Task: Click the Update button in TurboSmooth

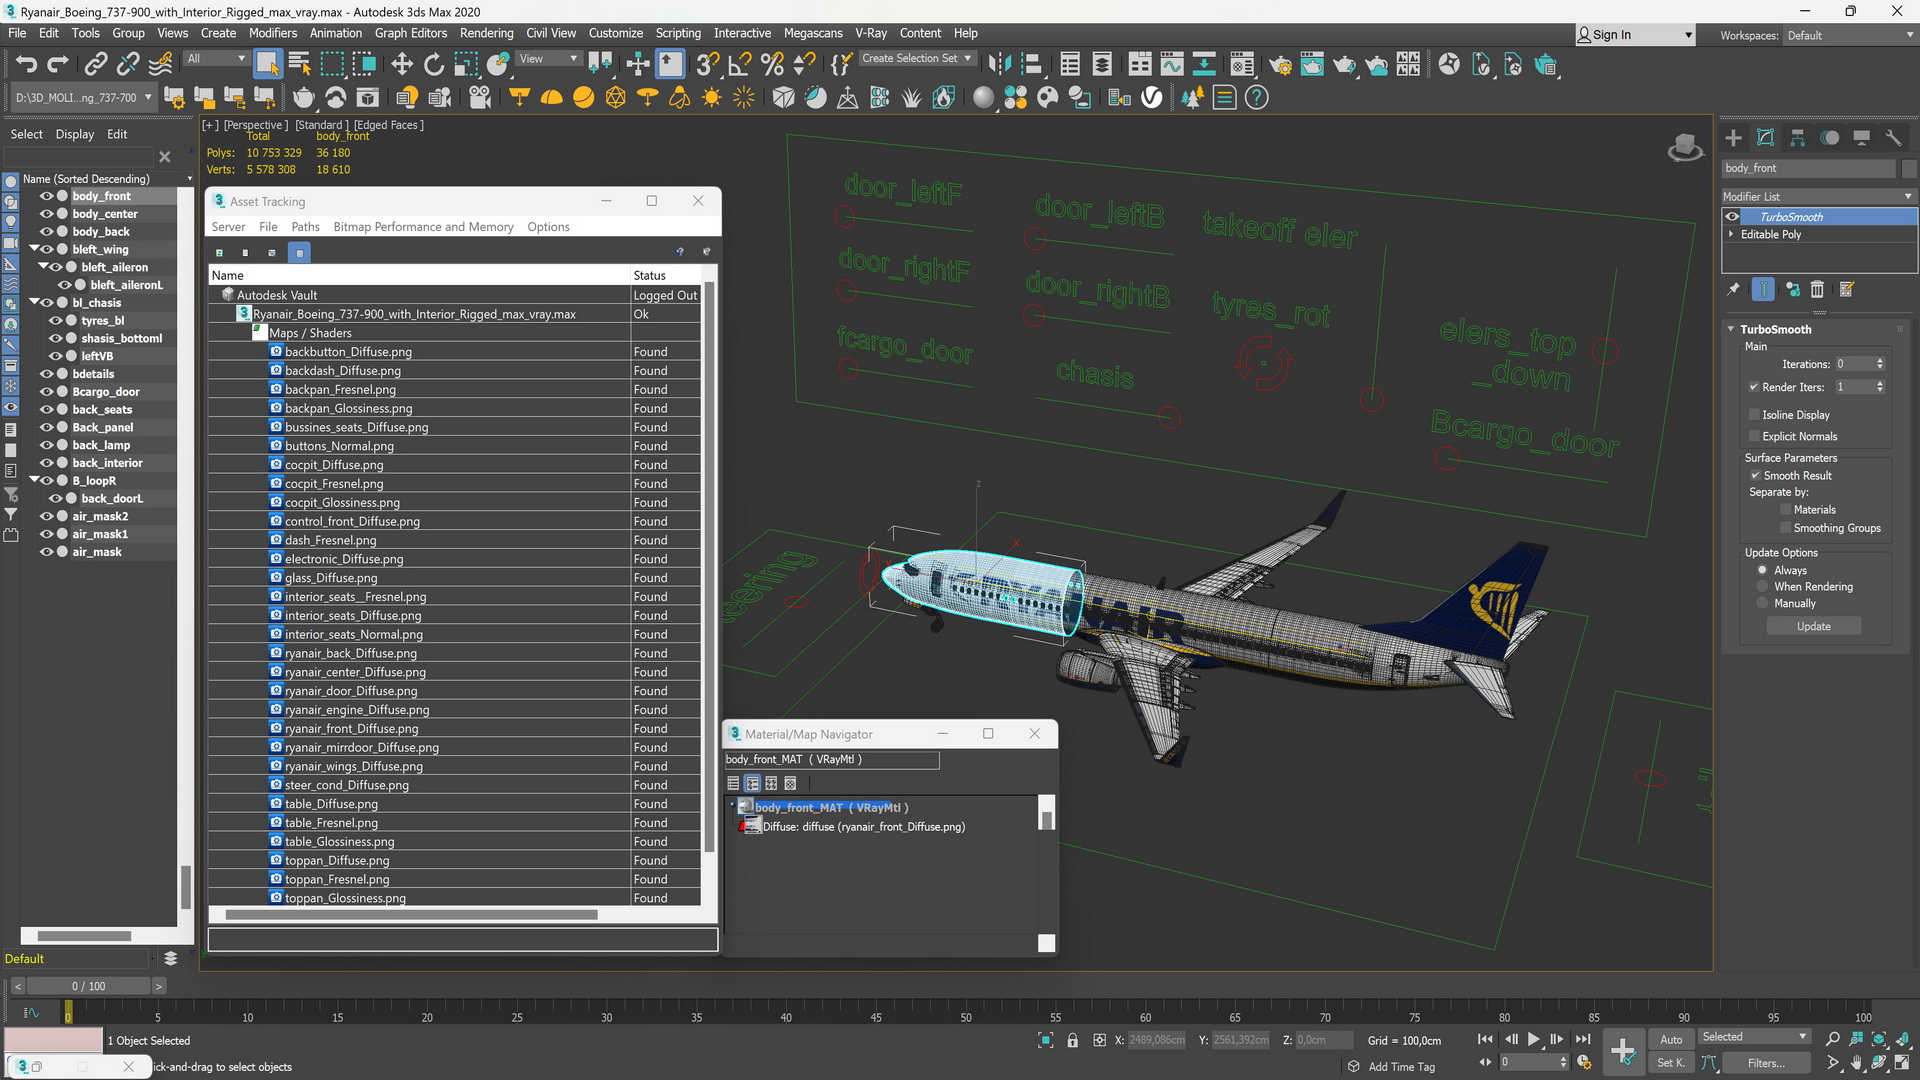Action: pos(1813,625)
